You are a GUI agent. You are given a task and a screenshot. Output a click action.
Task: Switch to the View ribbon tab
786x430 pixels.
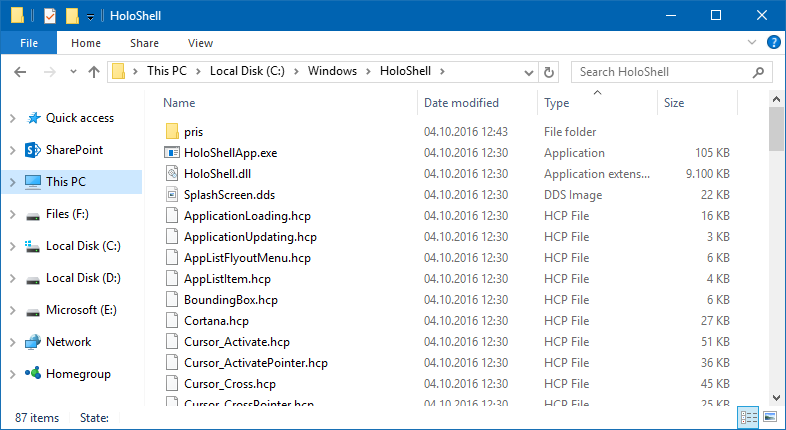(x=201, y=43)
